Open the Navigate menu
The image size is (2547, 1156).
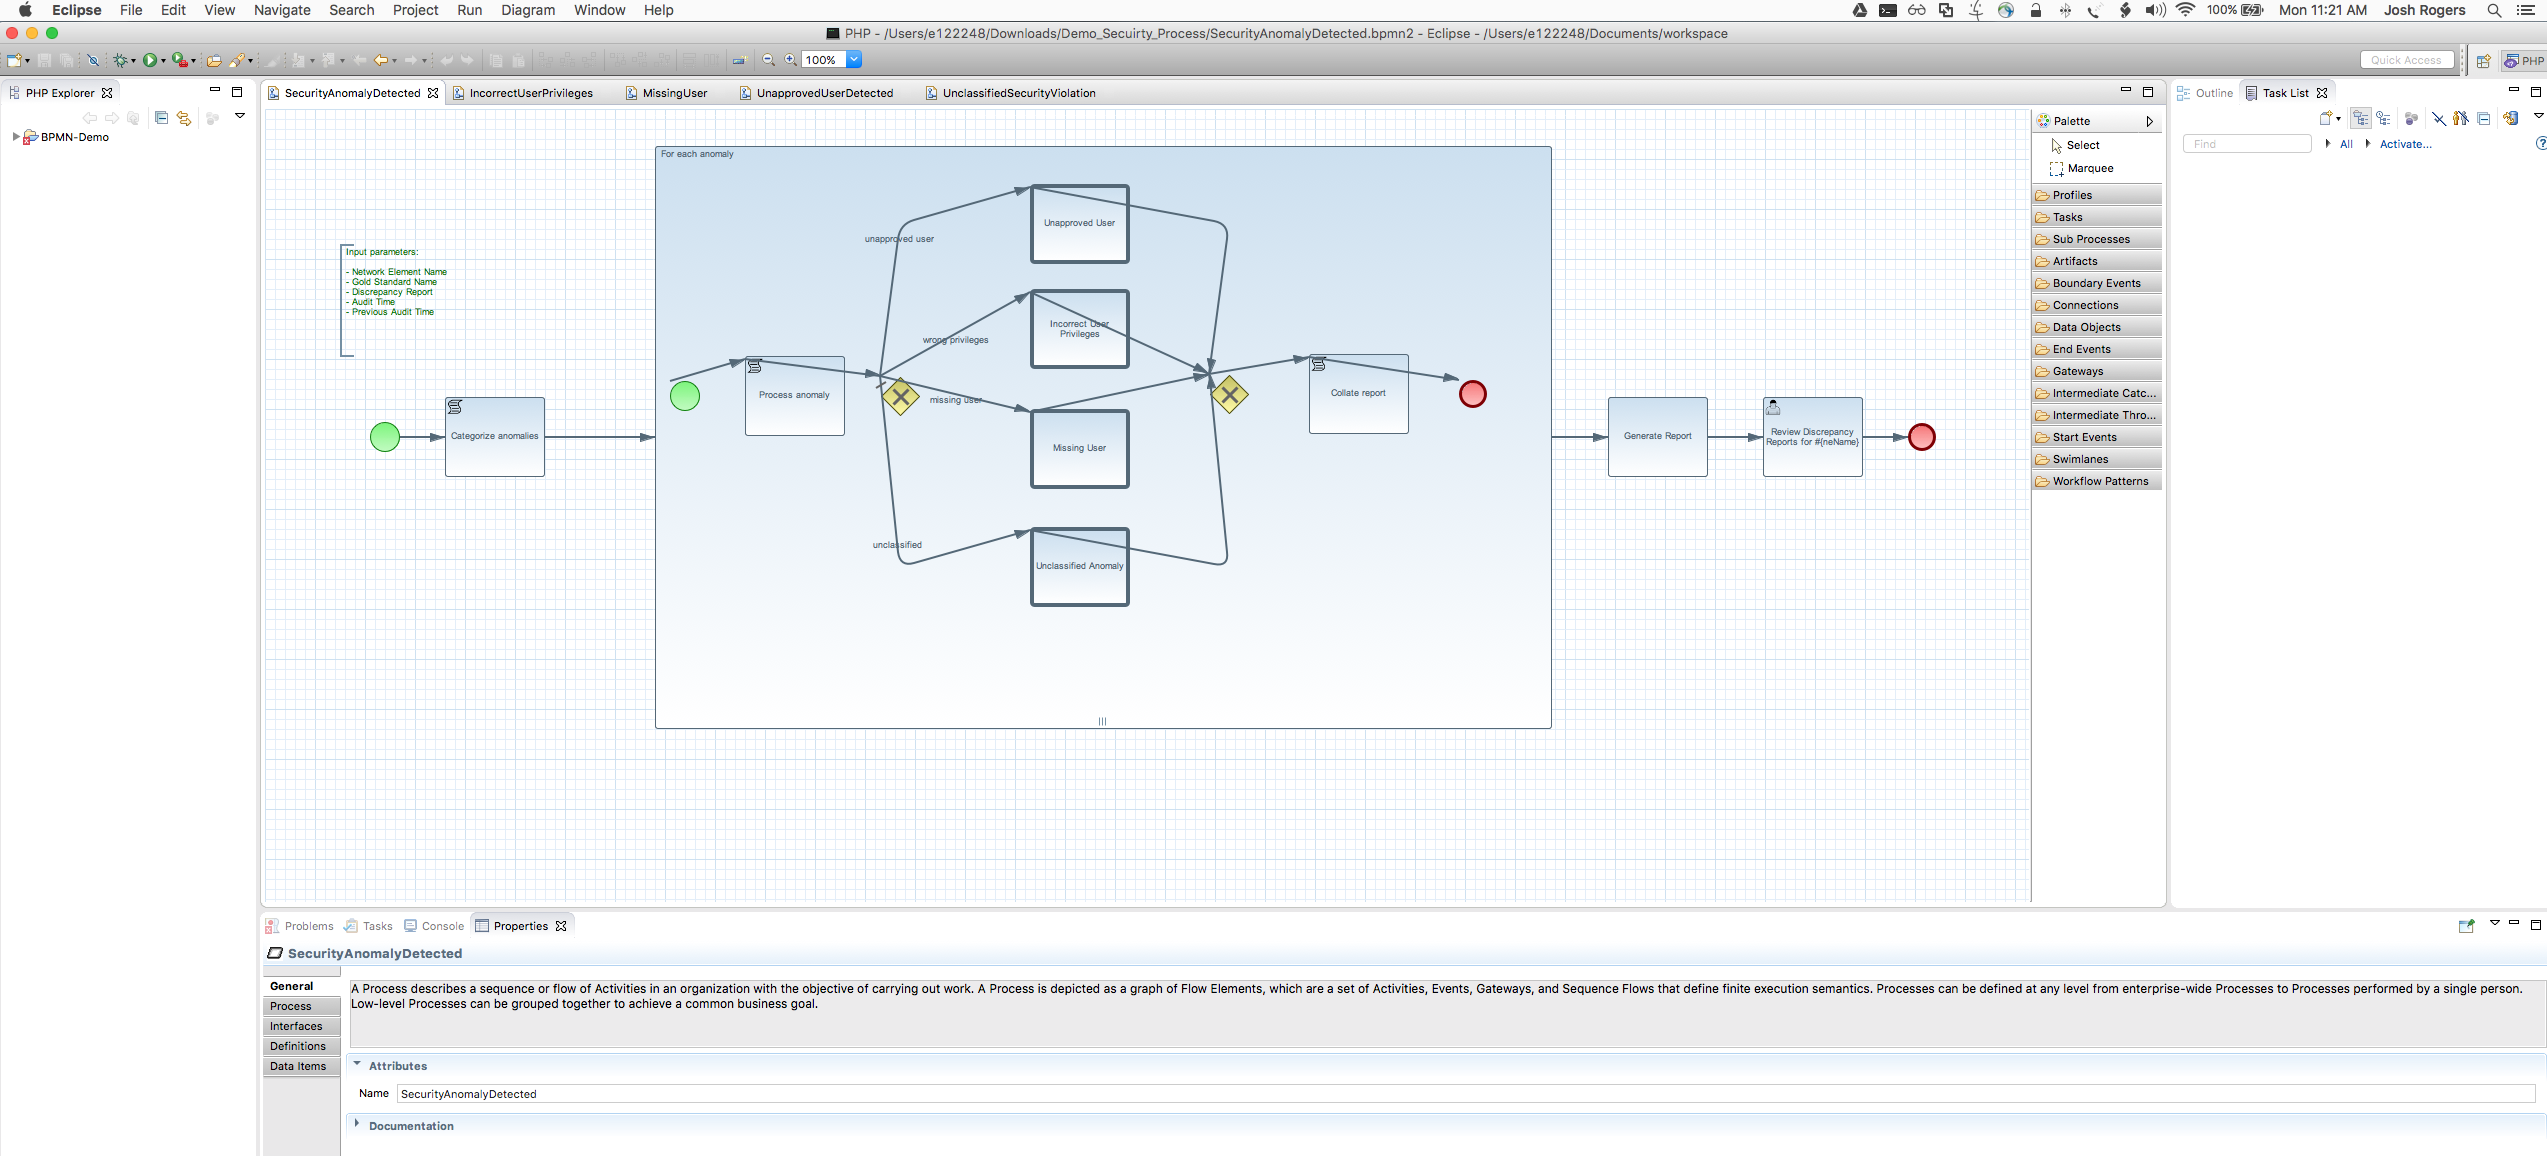[282, 10]
